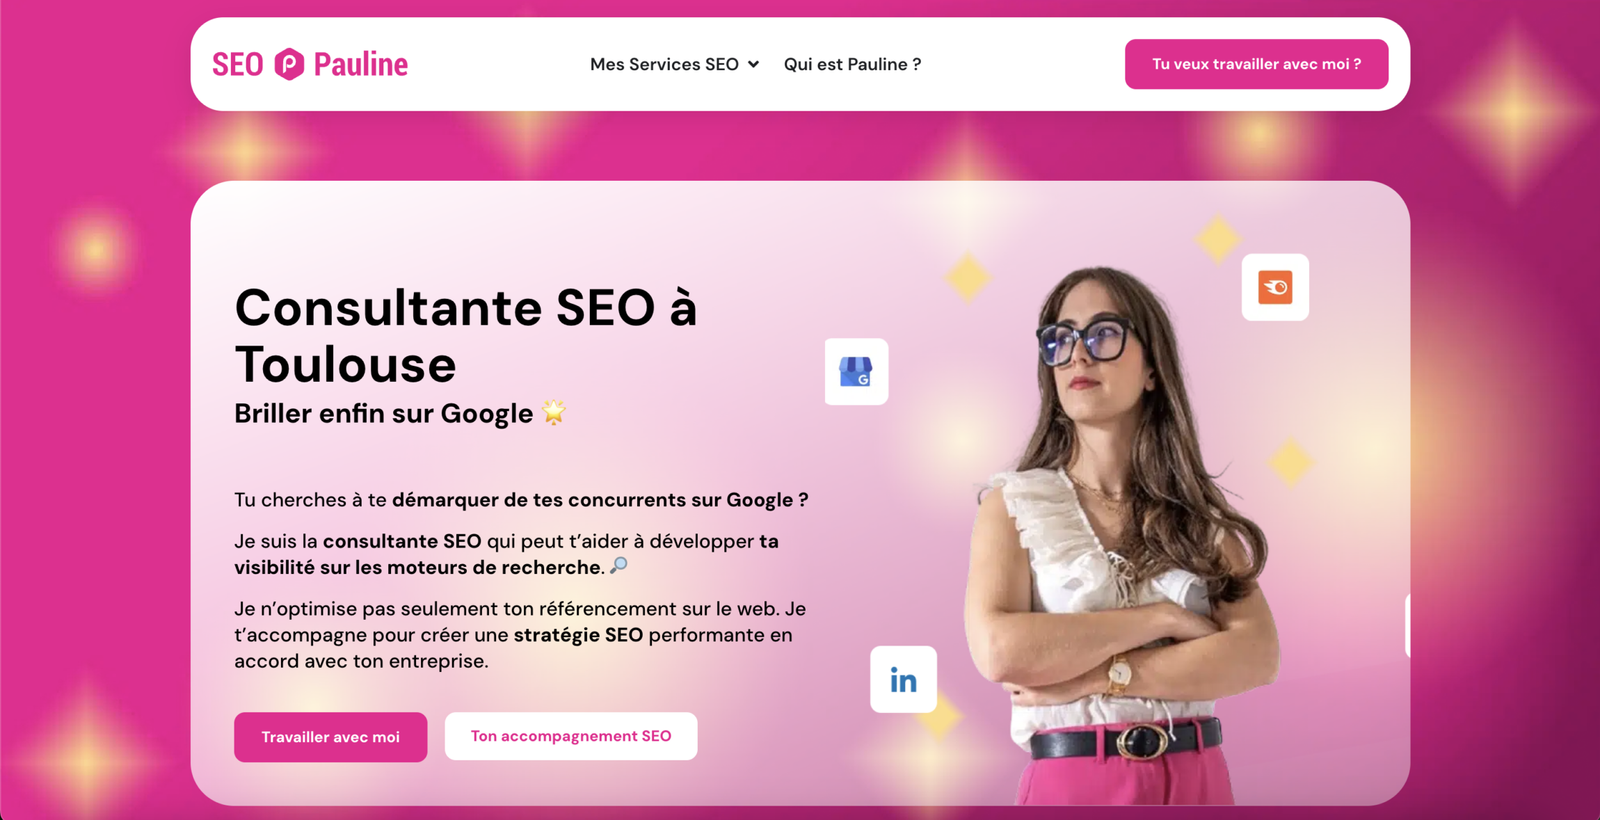Click the bold stratégie SEO text
Viewport: 1600px width, 820px height.
pos(578,635)
